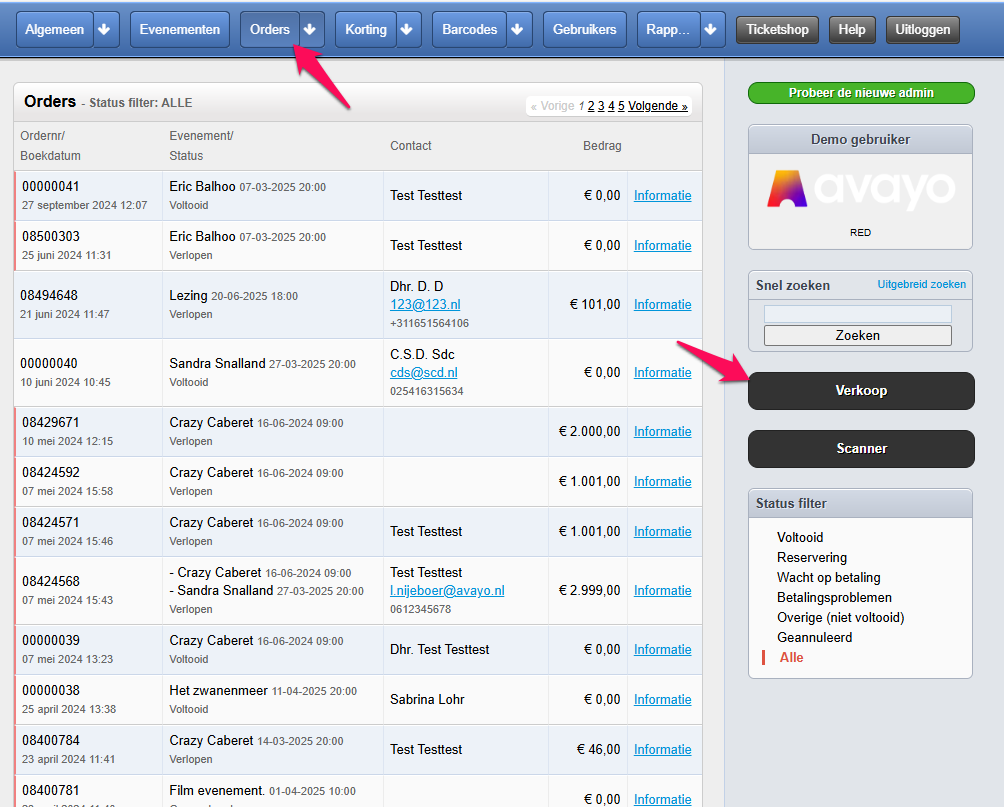The image size is (1004, 807).
Task: Filter orders by Voltooid status
Action: click(x=800, y=537)
